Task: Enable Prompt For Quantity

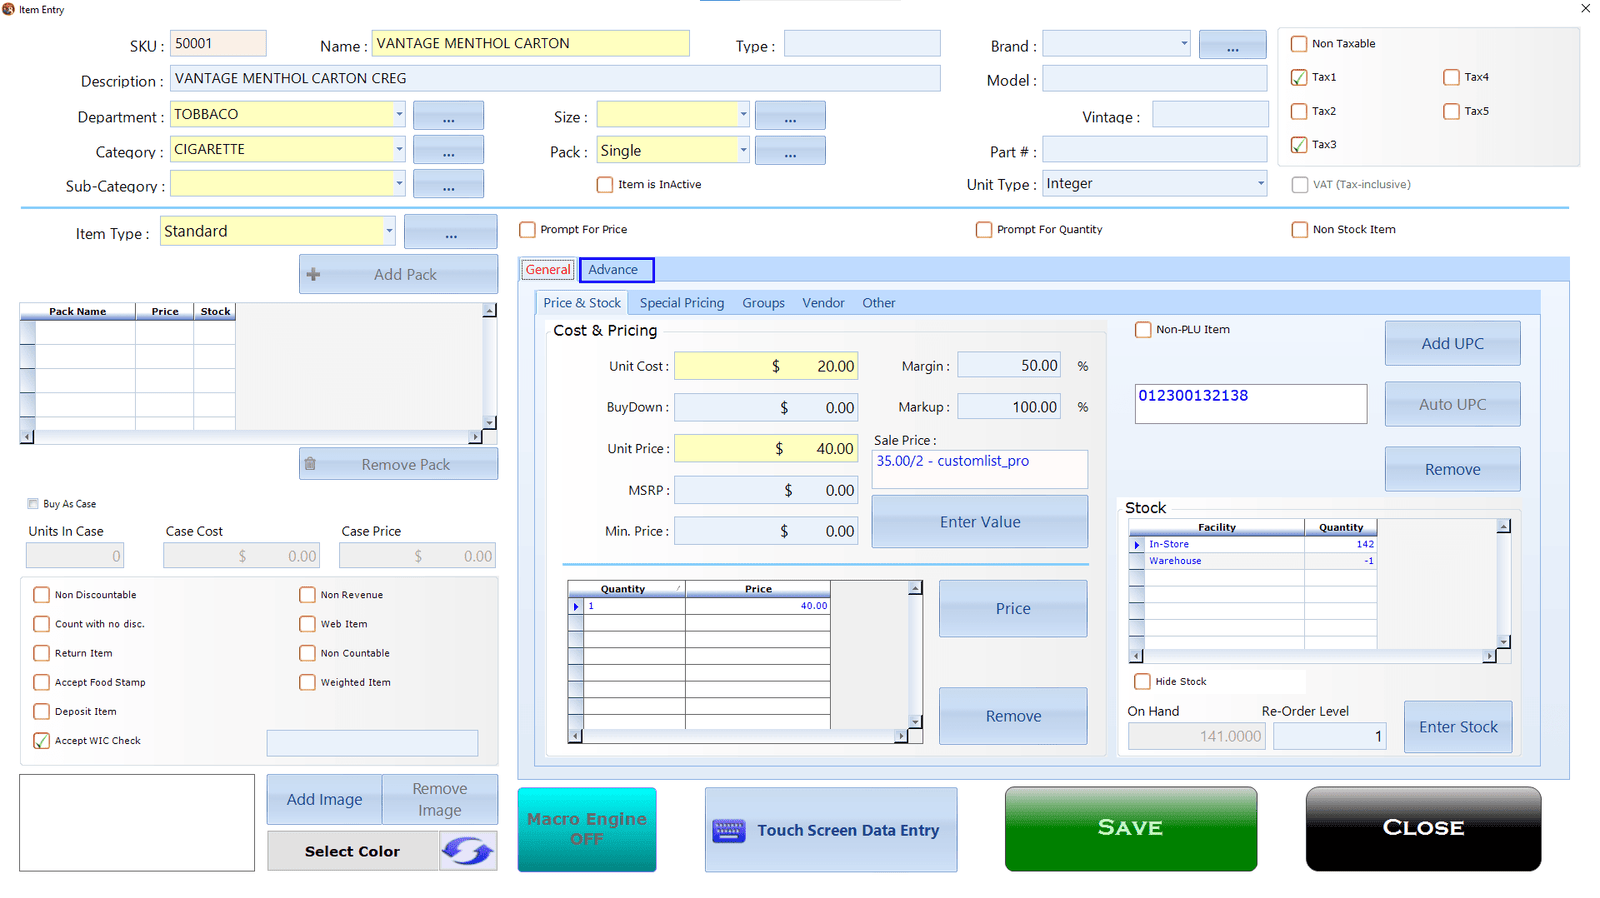Action: click(x=984, y=230)
